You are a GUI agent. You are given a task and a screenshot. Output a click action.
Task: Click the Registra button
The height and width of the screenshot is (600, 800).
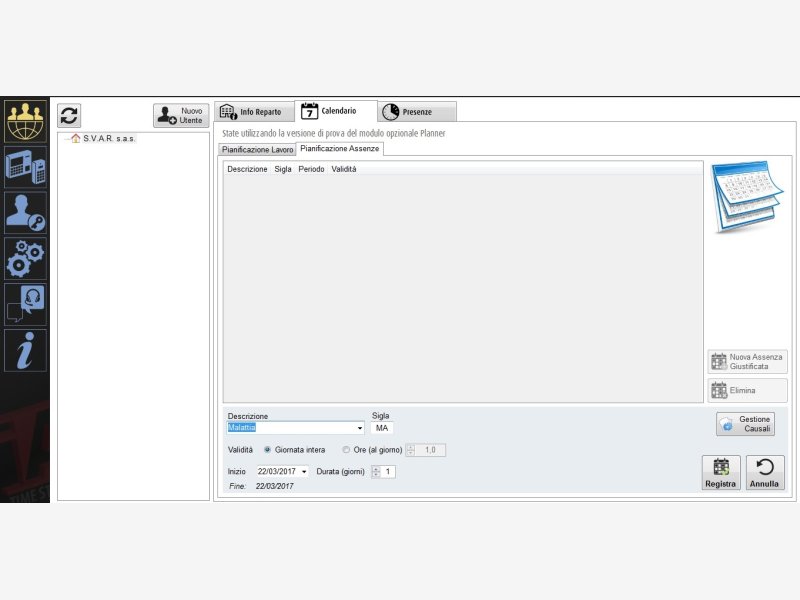720,473
